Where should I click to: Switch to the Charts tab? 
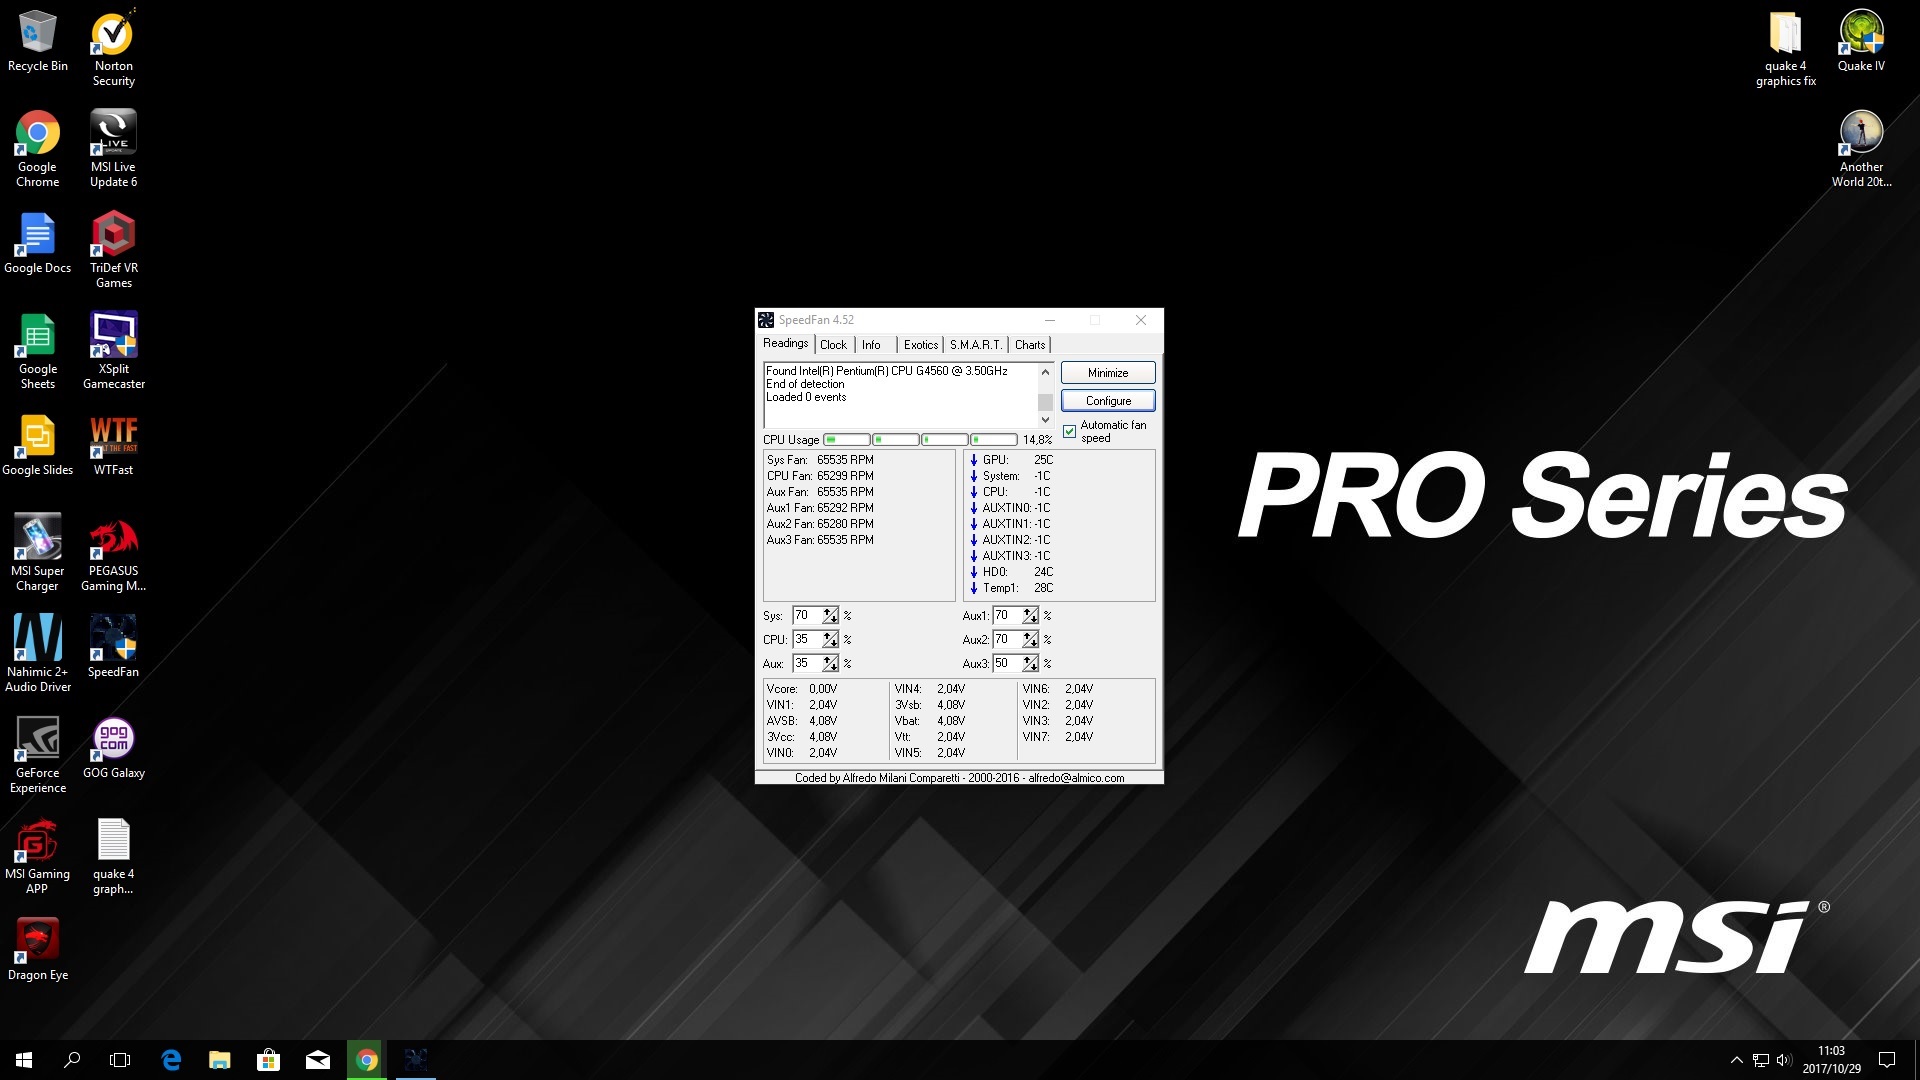click(x=1030, y=345)
